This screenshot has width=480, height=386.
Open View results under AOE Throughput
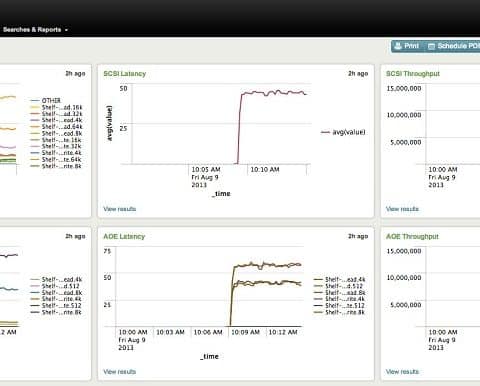(402, 372)
